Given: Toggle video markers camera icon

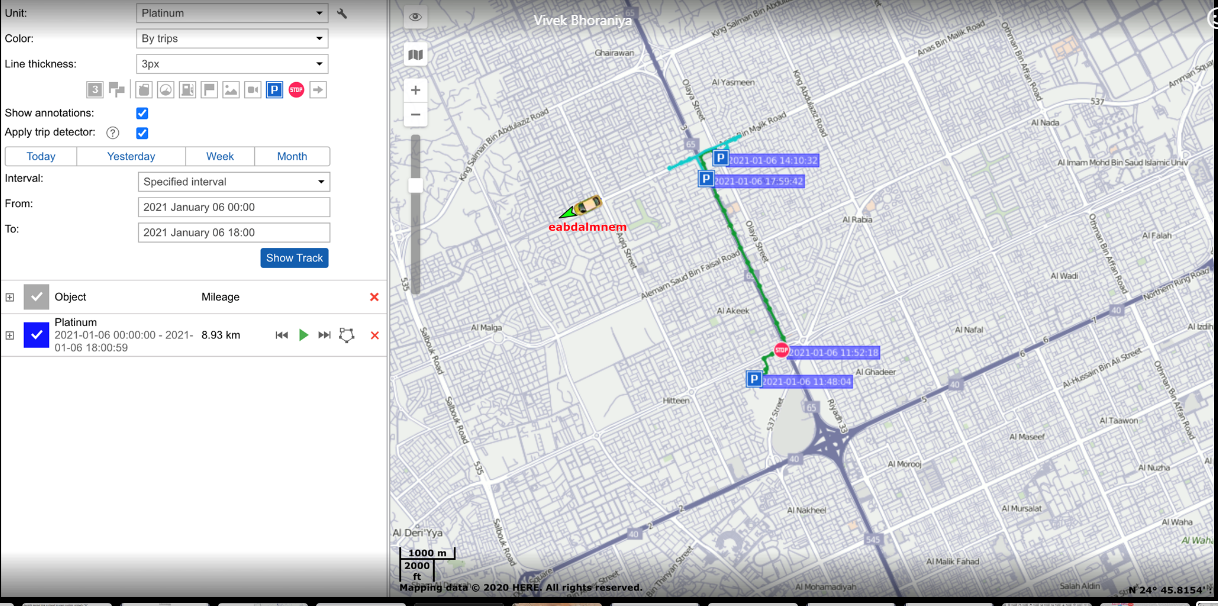Looking at the screenshot, I should coord(253,90).
